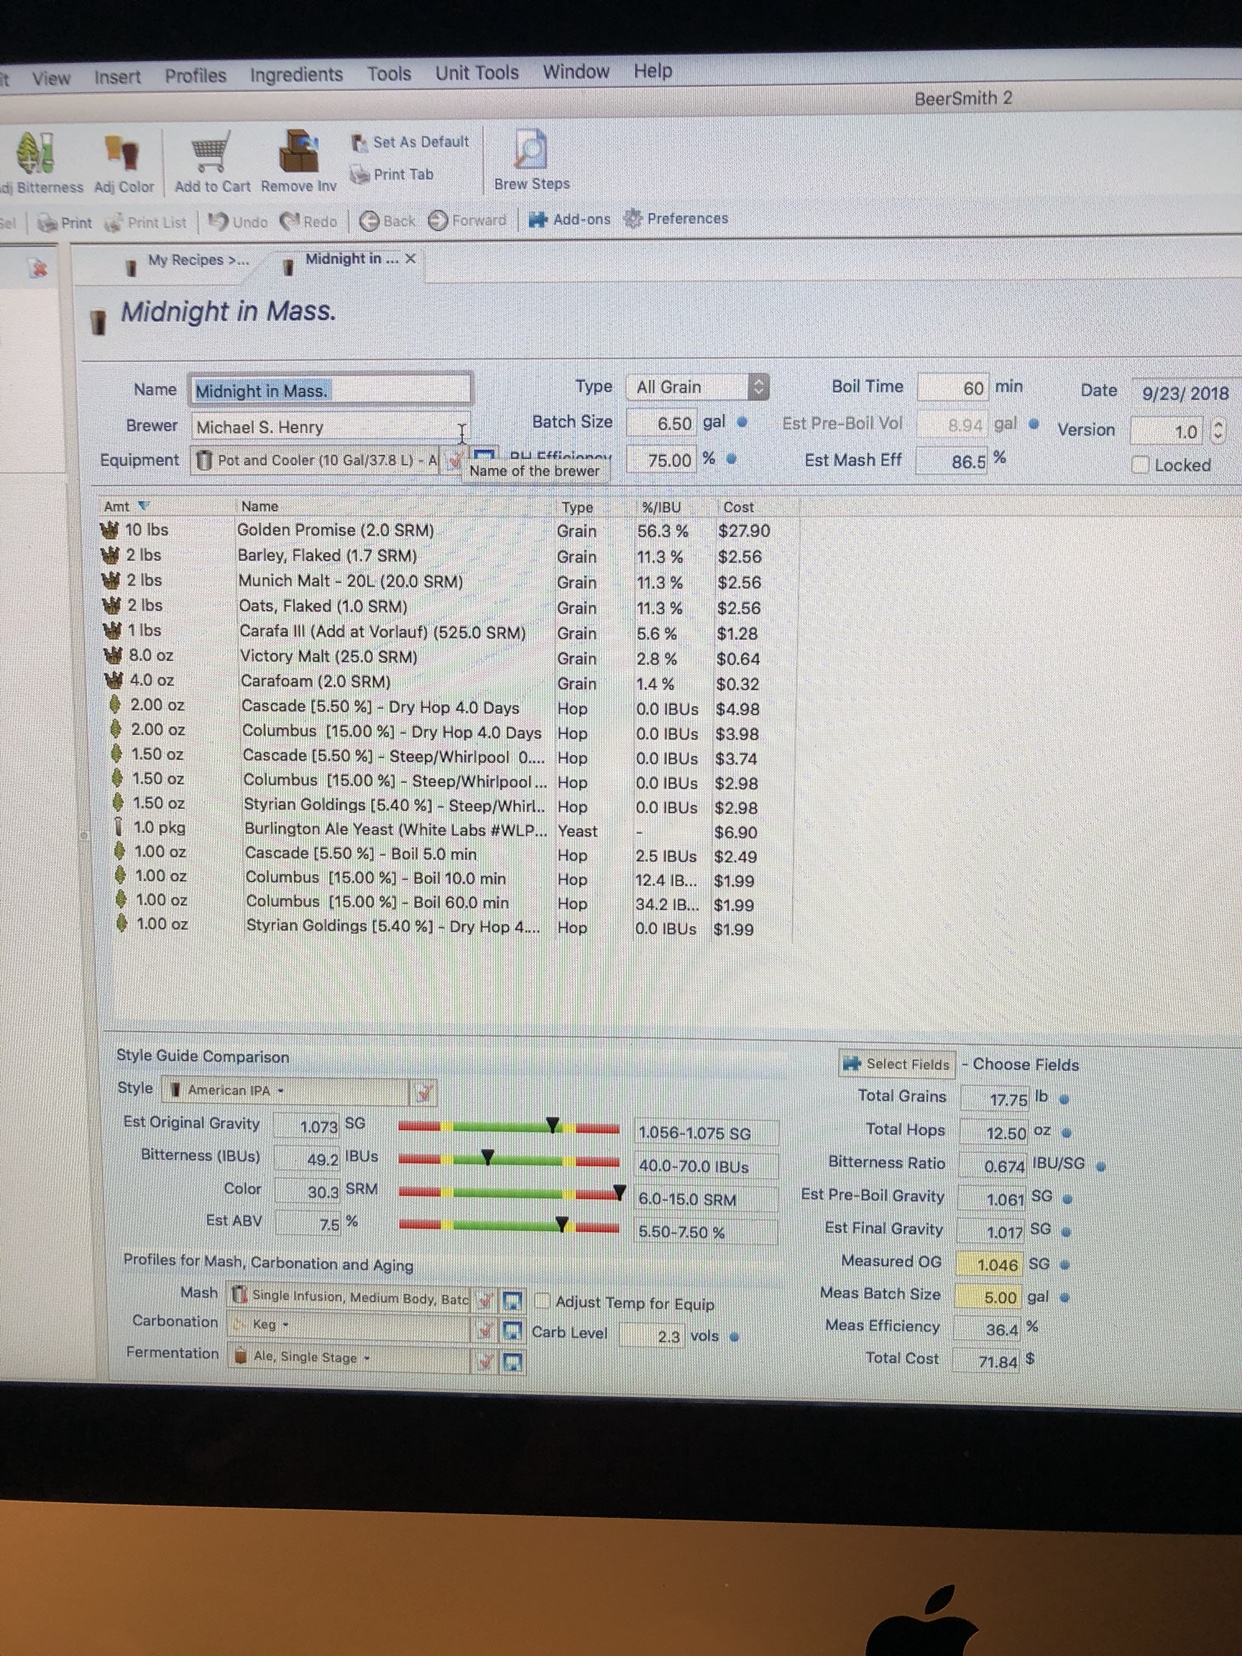The image size is (1242, 1656).
Task: Click the Add to Cart icon
Action: coord(211,152)
